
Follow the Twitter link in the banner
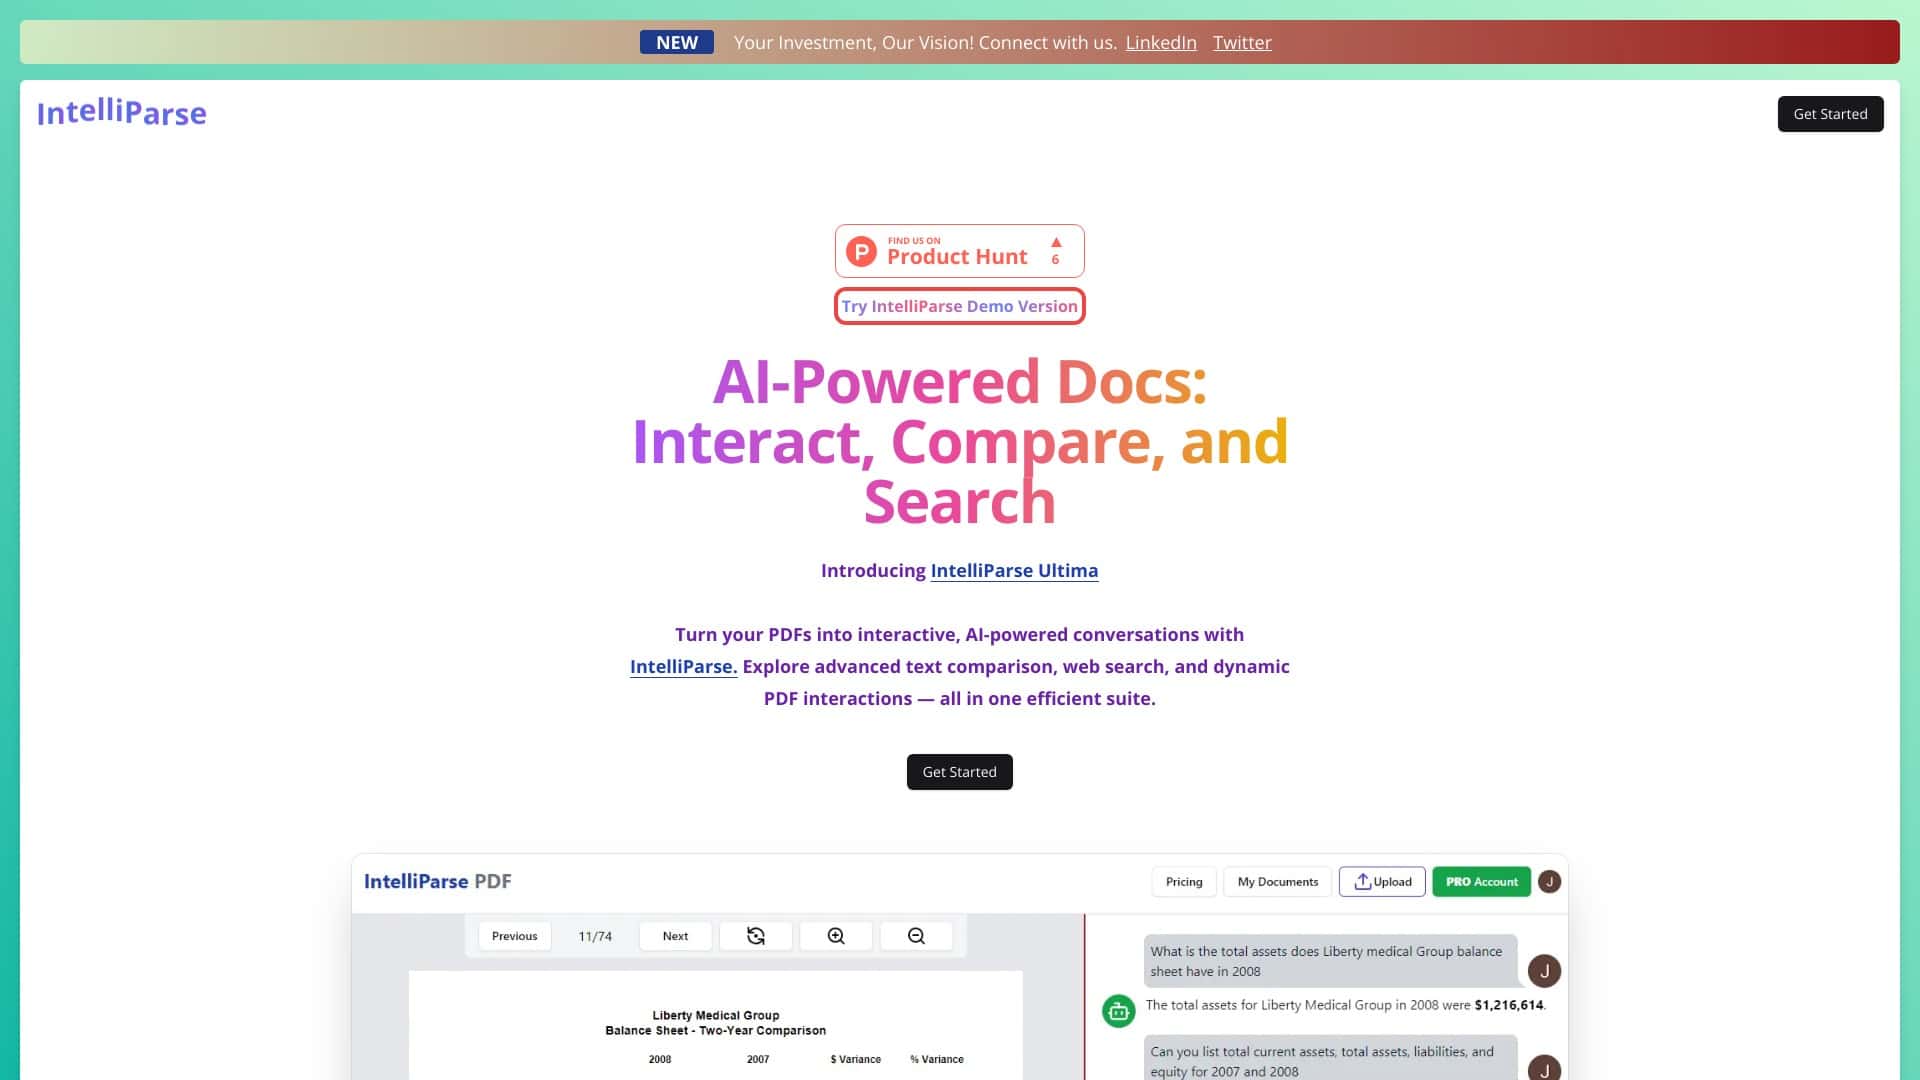(1242, 42)
